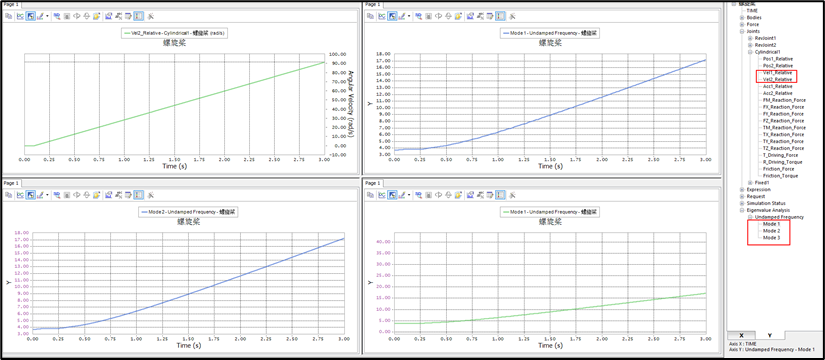Select Mode 1 under Undamped Frequency

771,224
